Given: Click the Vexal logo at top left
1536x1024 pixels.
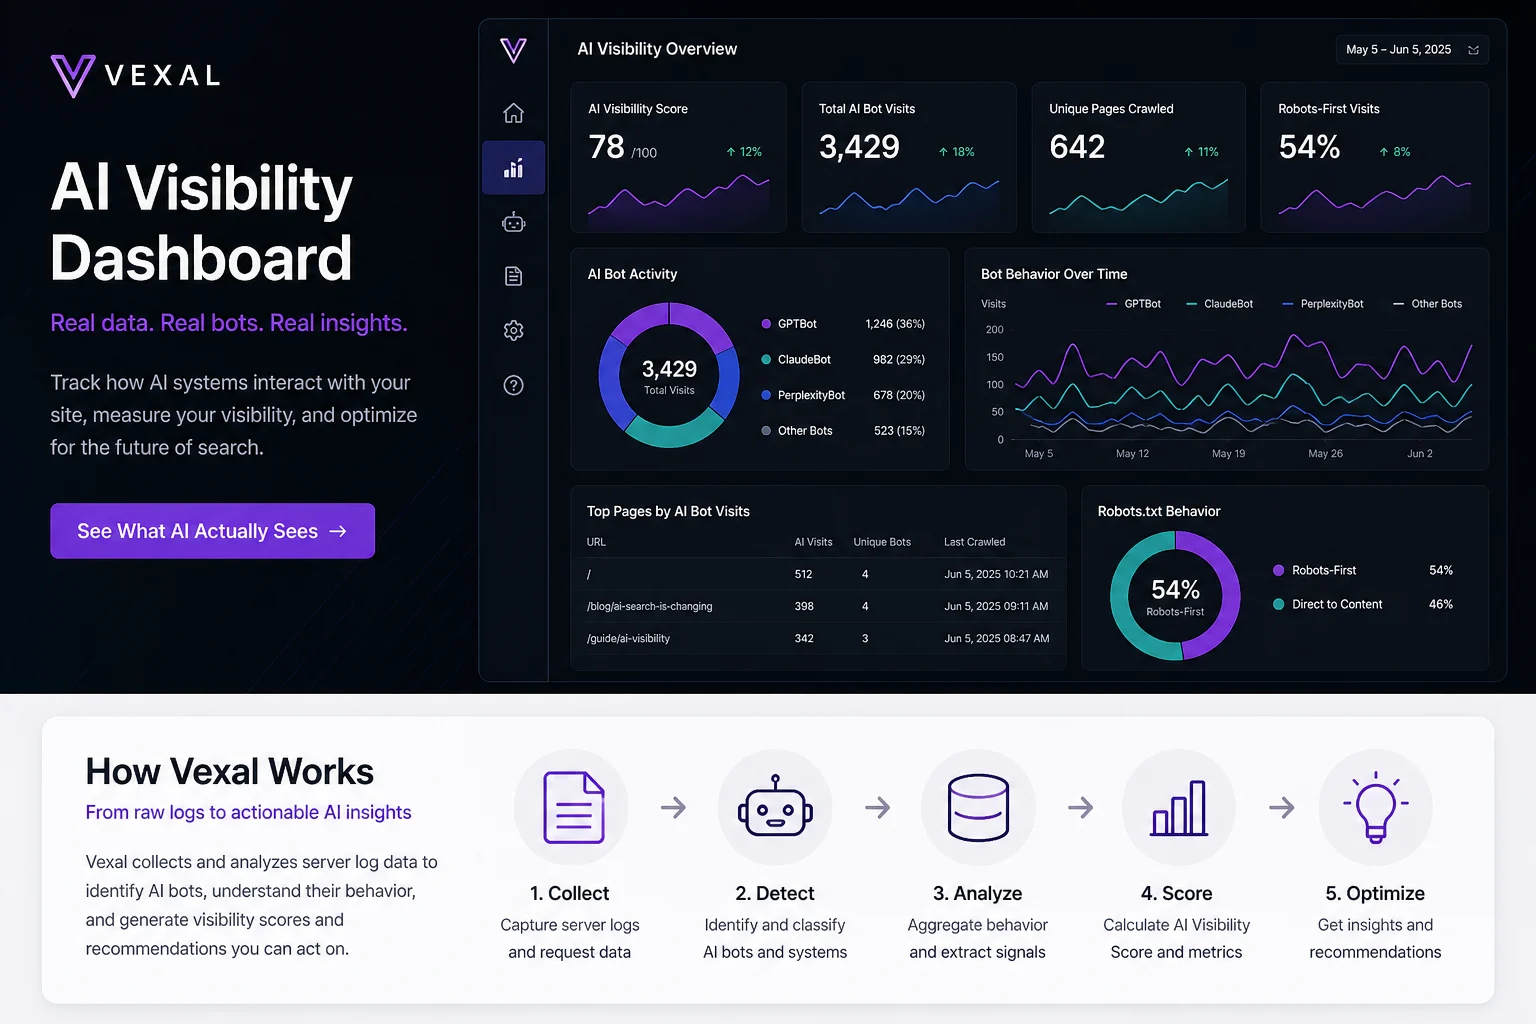Looking at the screenshot, I should (x=135, y=75).
